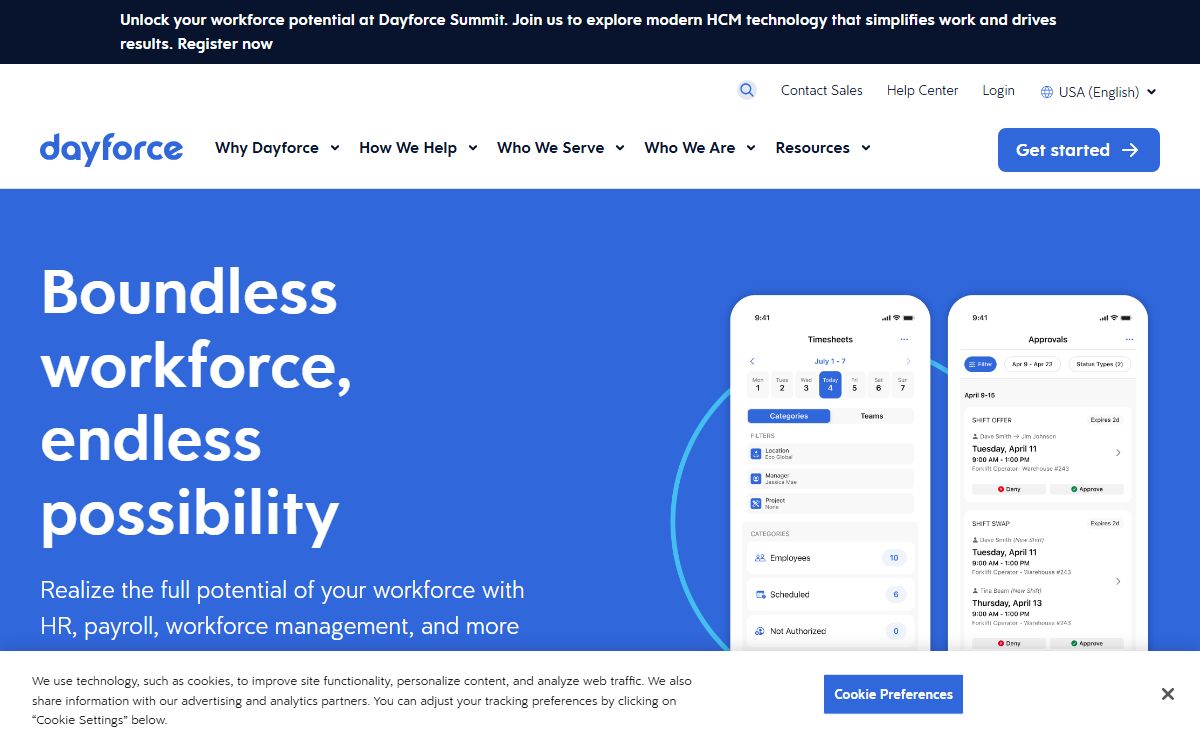
Task: Click the Timesheets phone mockup image
Action: (x=830, y=474)
